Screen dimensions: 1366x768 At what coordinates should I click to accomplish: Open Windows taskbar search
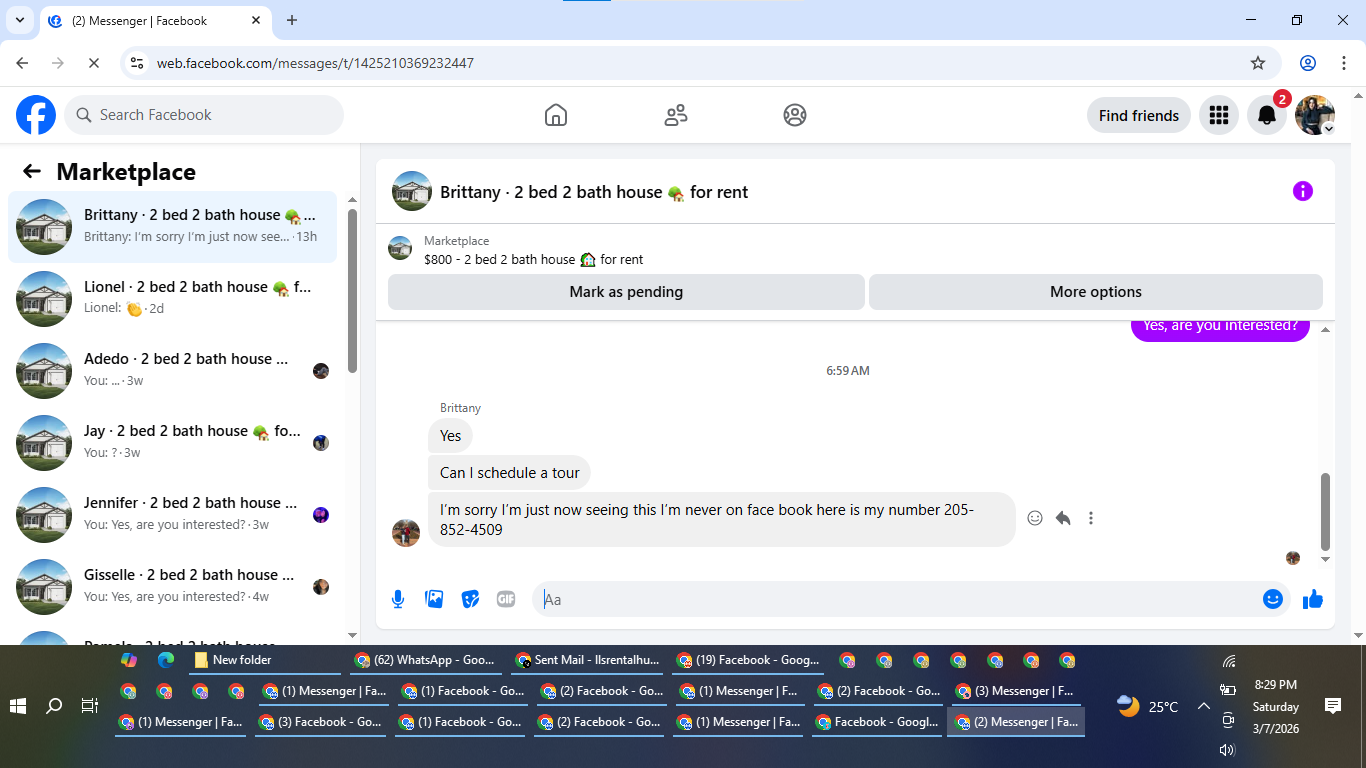54,706
